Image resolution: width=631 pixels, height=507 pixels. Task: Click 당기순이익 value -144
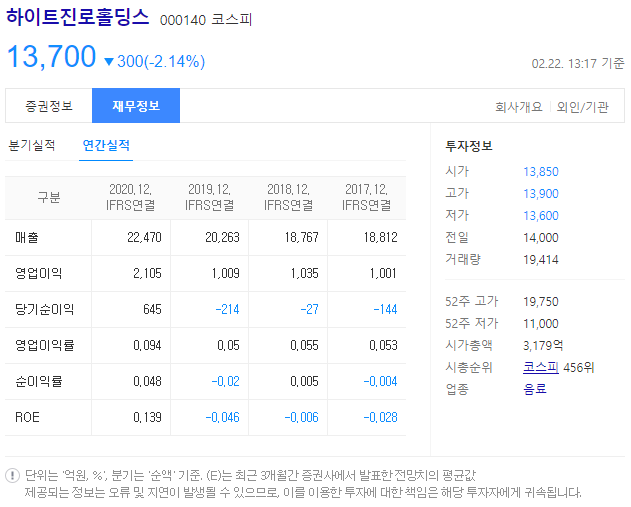click(x=385, y=309)
